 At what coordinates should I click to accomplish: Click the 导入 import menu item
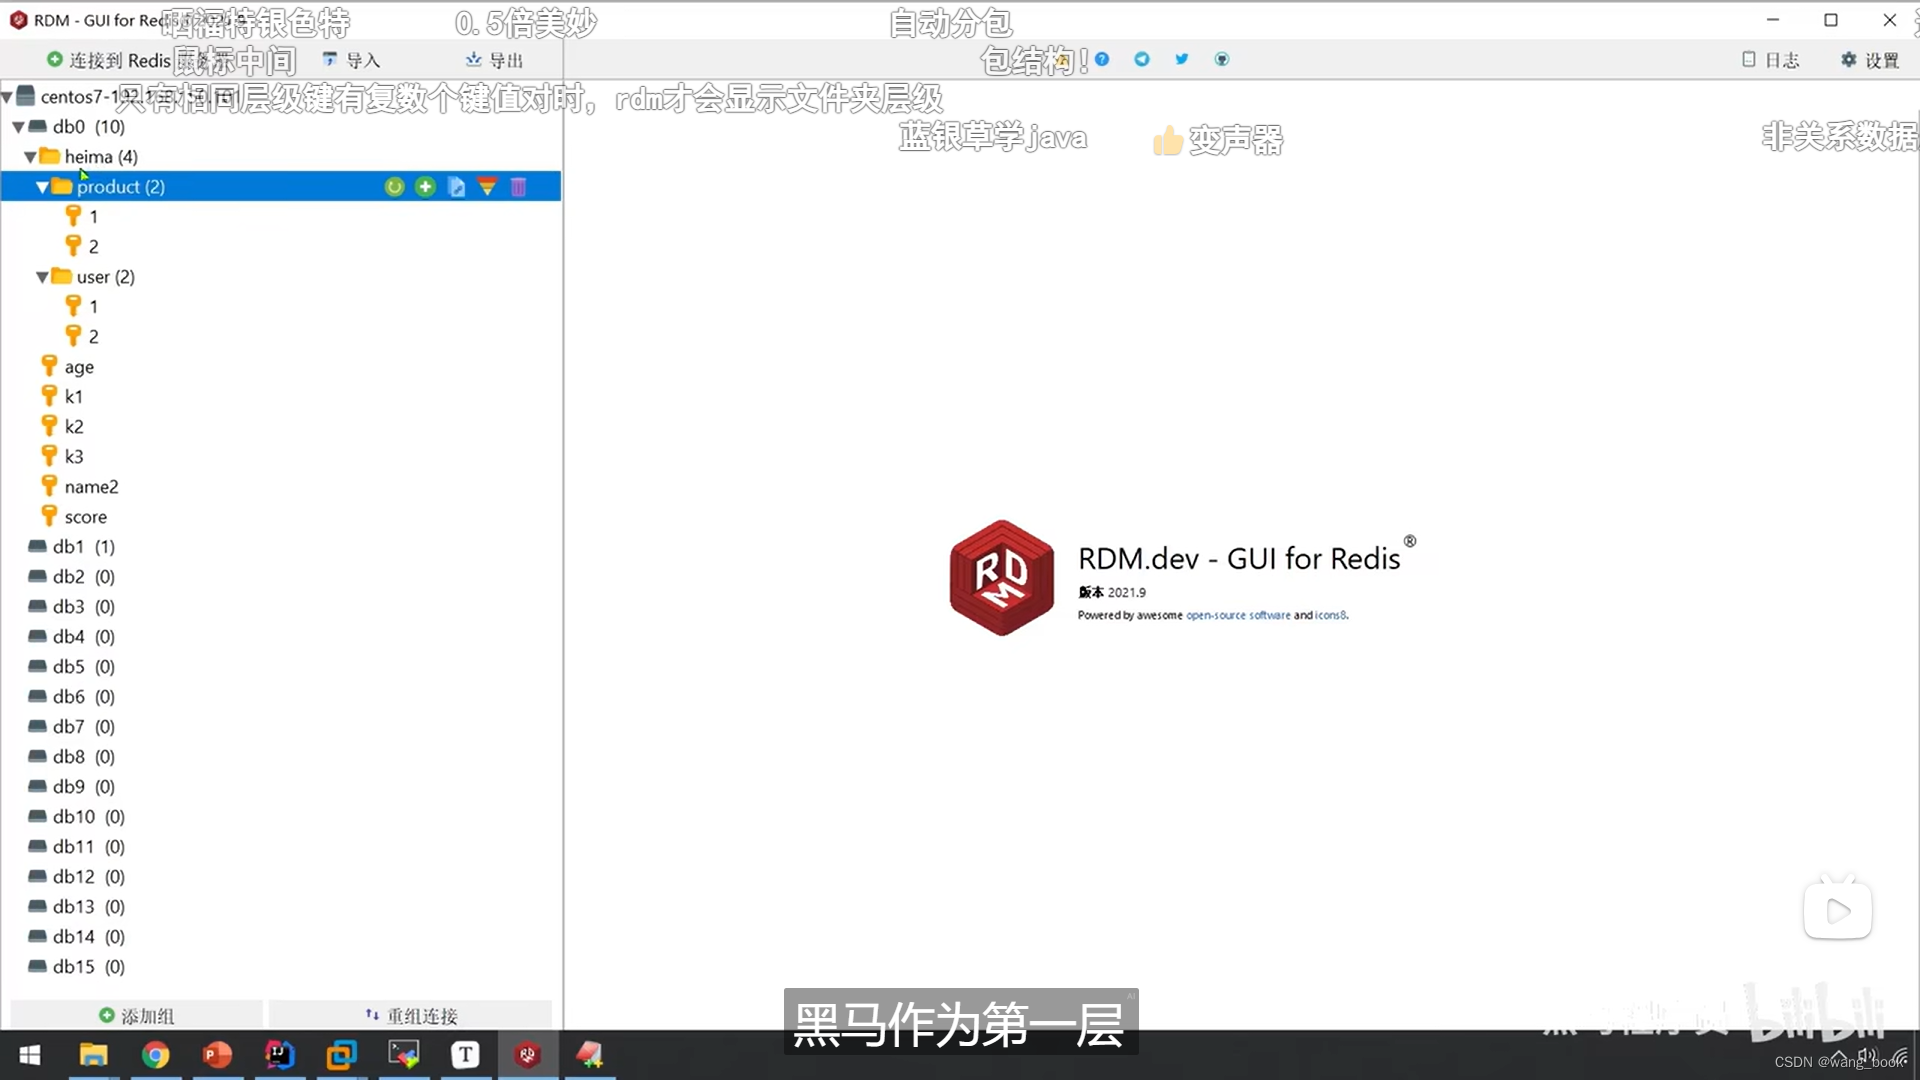point(352,60)
